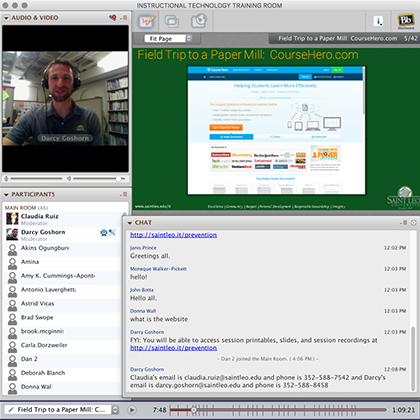Click the Blackboard logo icon
Screen dimensions: 420x420
[406, 21]
